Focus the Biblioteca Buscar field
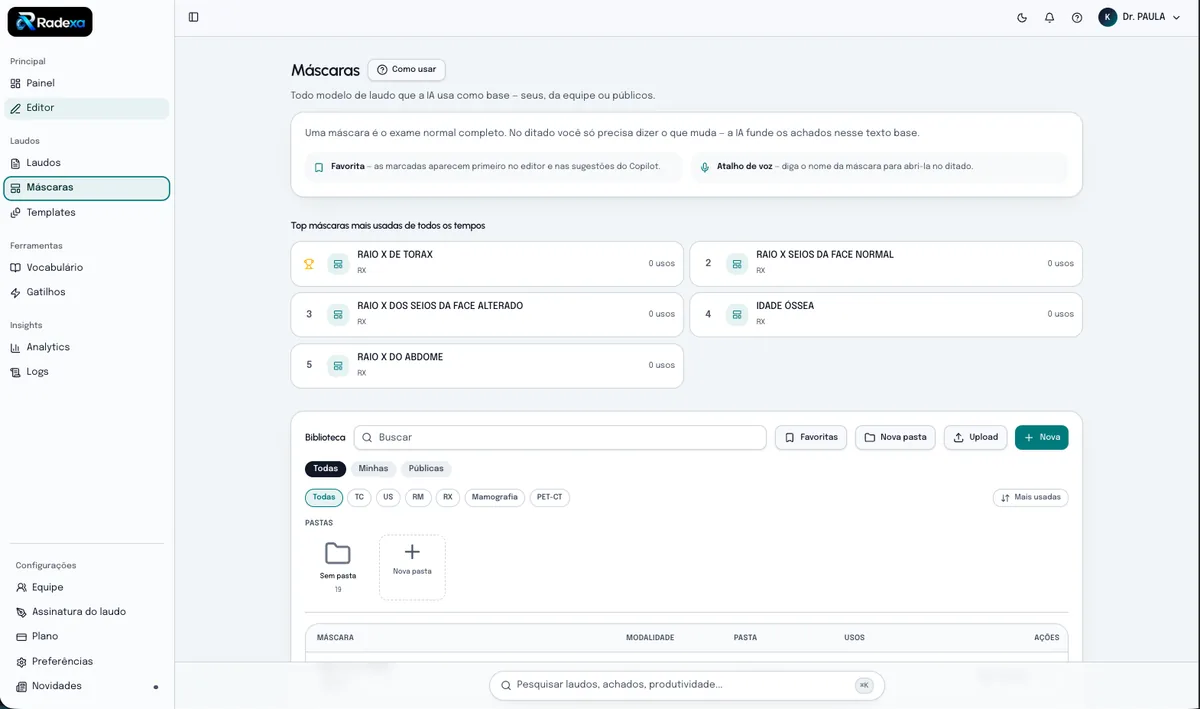 [560, 437]
